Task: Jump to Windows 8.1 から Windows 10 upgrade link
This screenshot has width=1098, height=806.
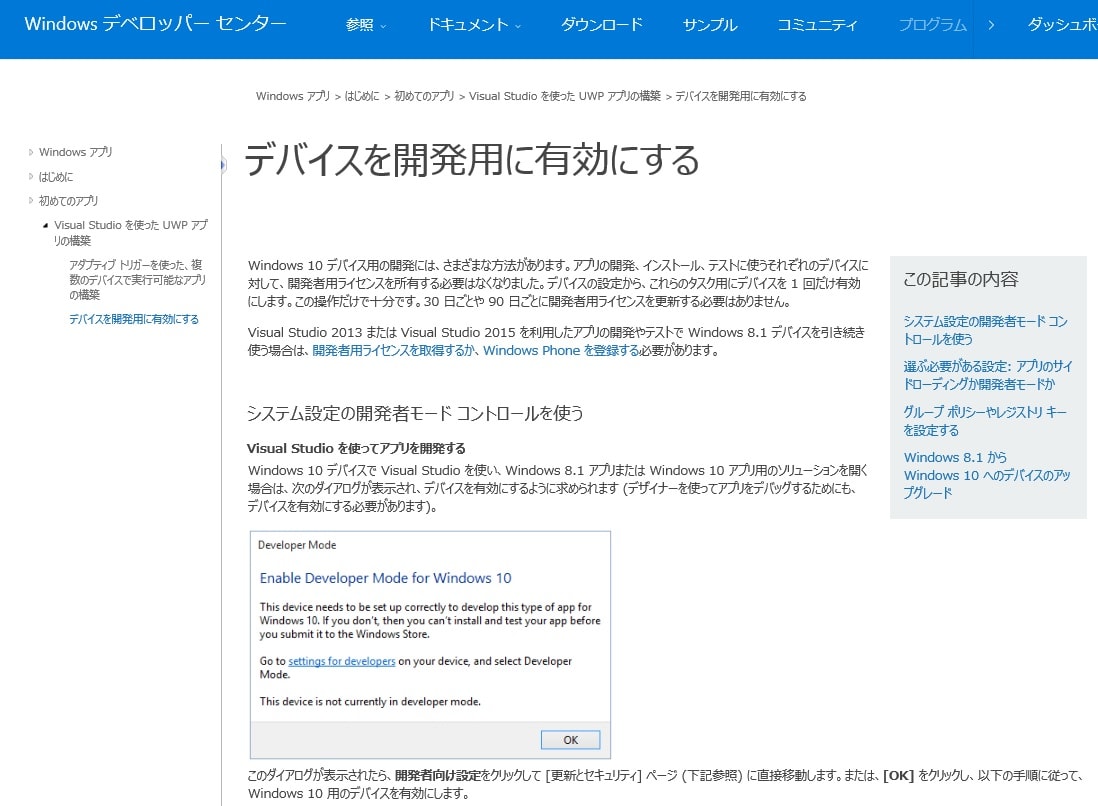Action: (987, 475)
